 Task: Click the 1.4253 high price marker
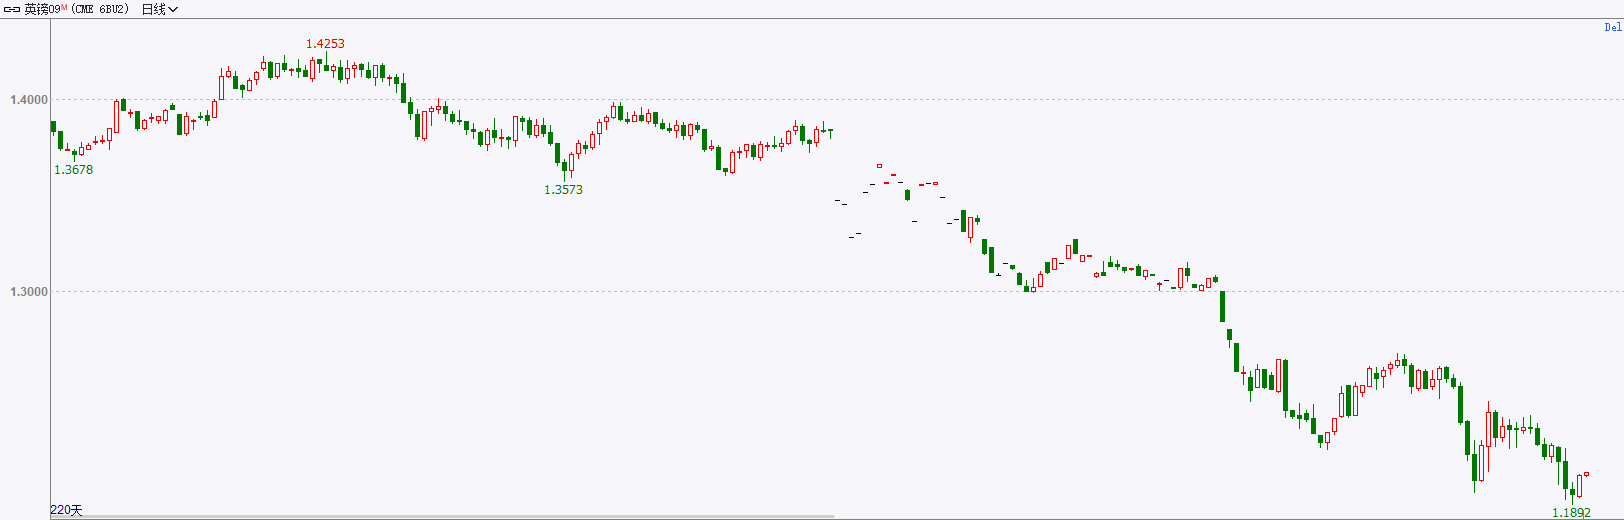pos(325,43)
